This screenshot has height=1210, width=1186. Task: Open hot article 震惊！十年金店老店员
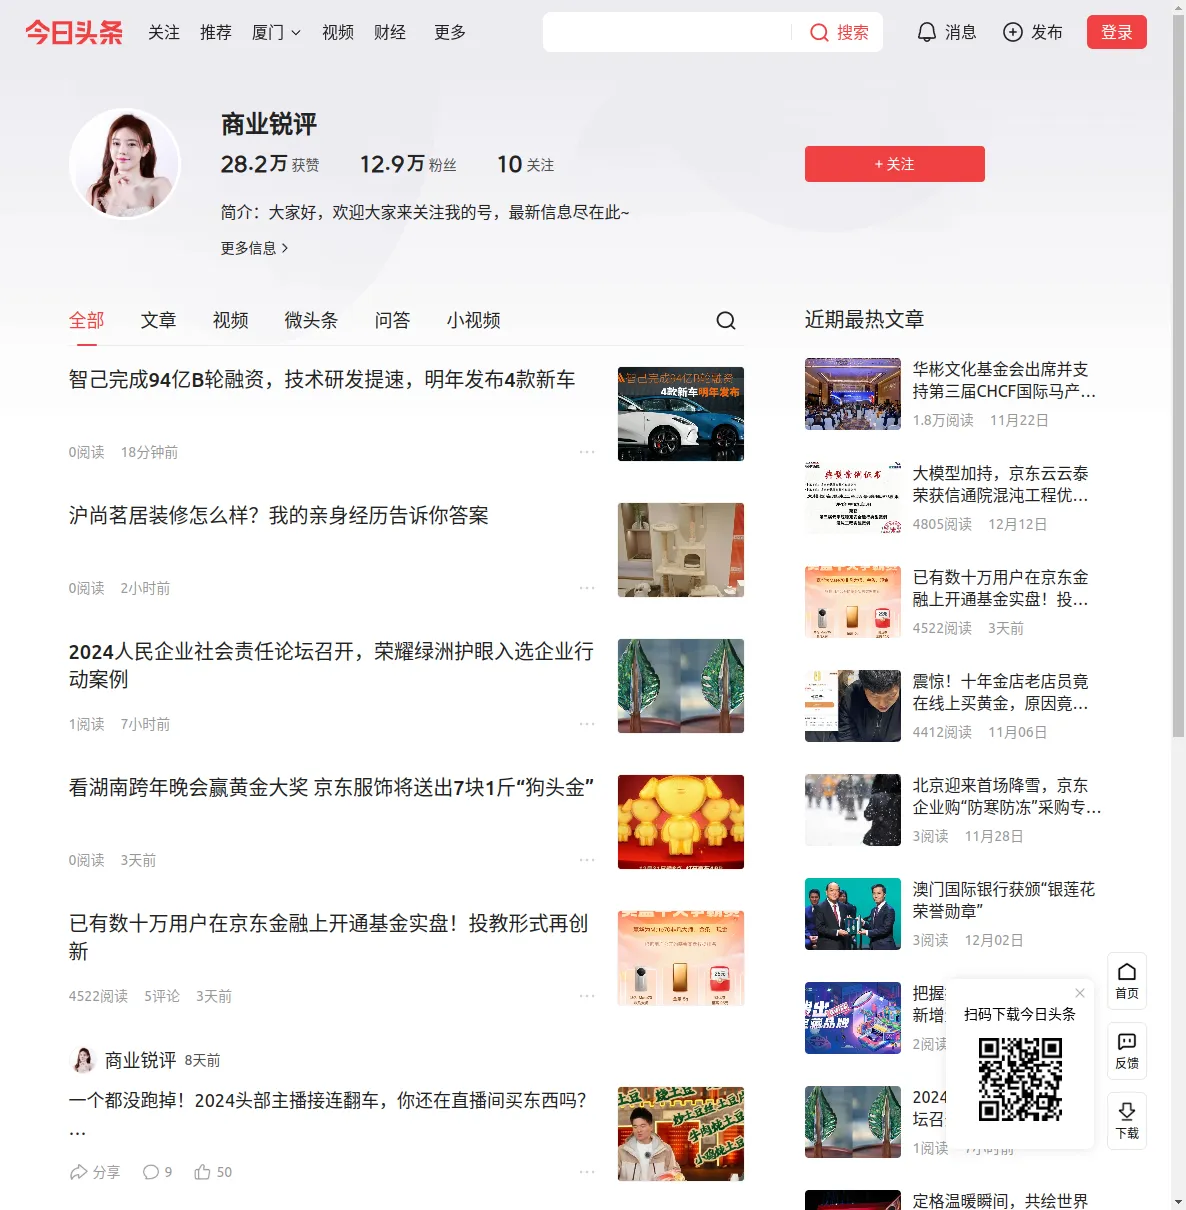(1001, 692)
